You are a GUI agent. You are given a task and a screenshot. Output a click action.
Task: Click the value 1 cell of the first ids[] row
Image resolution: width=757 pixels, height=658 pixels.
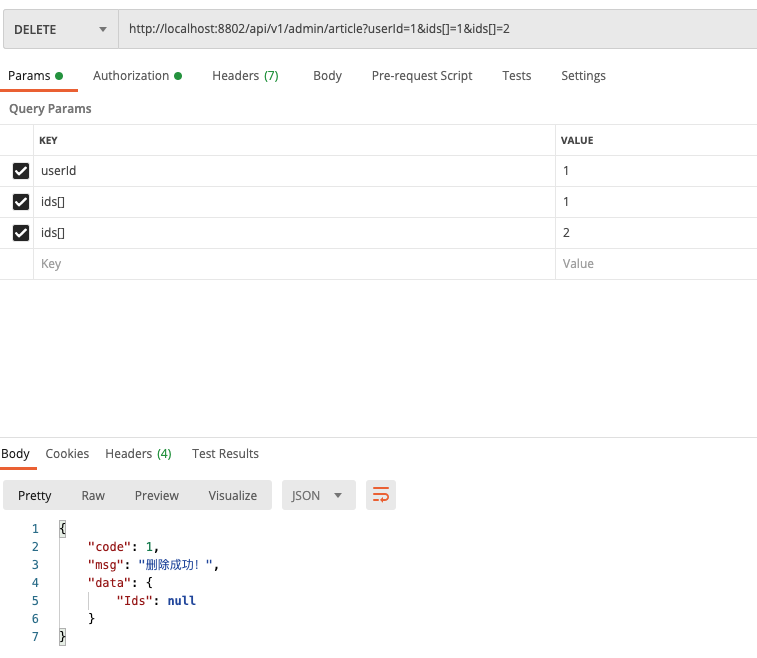(656, 202)
